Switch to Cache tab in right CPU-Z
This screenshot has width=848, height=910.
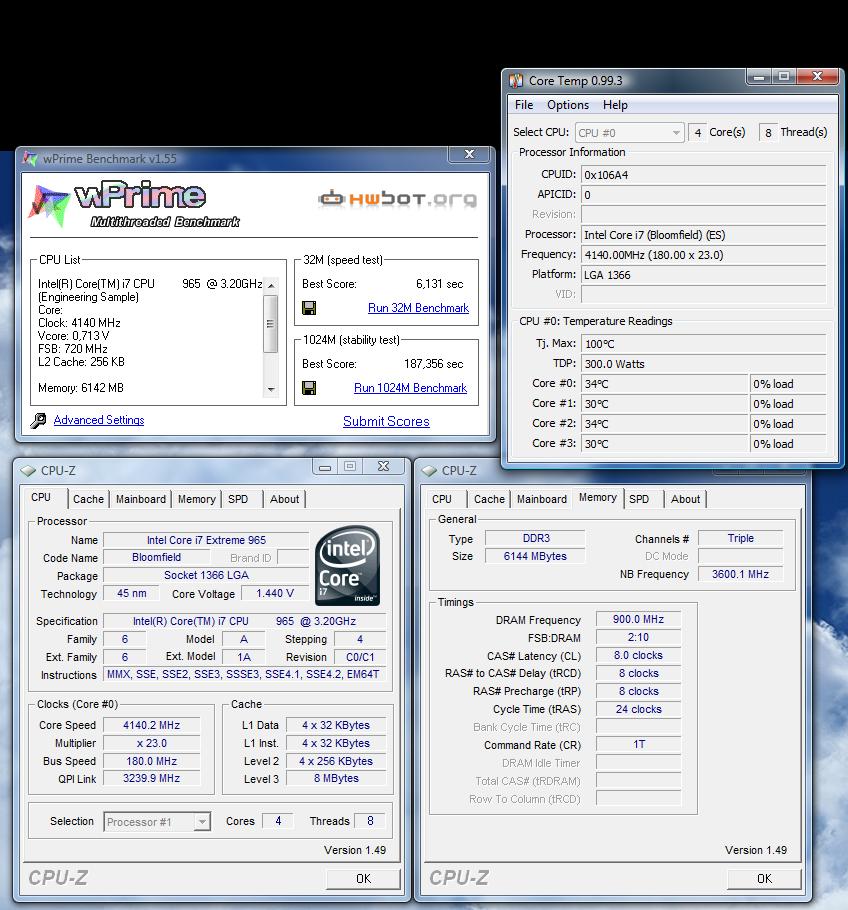489,499
